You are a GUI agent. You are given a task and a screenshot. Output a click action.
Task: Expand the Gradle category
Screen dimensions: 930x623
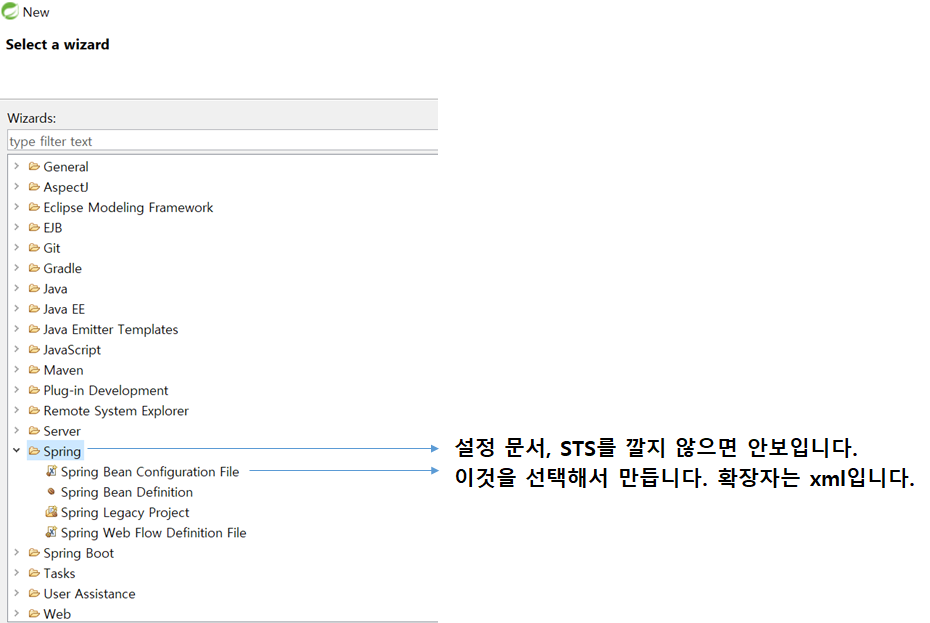tap(17, 268)
